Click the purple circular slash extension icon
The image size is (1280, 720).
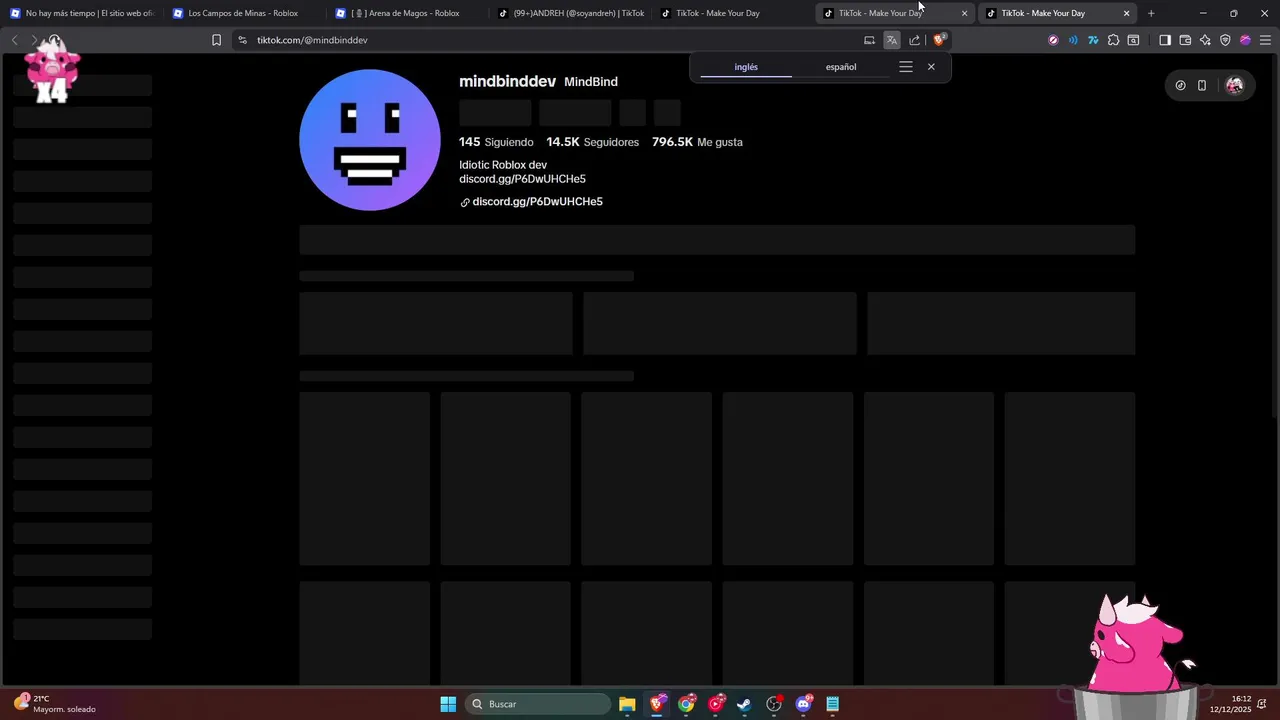tap(1053, 40)
